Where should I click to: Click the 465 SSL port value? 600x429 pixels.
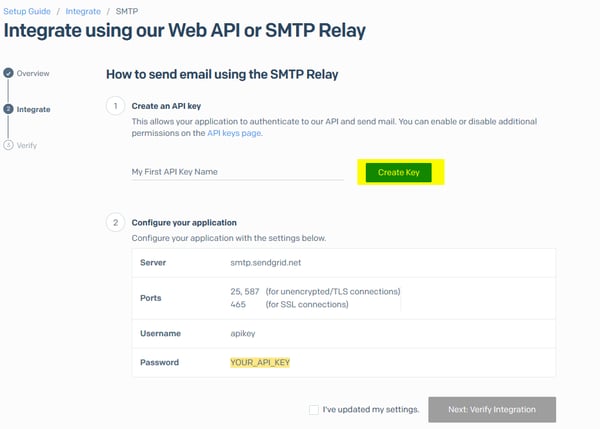238,304
